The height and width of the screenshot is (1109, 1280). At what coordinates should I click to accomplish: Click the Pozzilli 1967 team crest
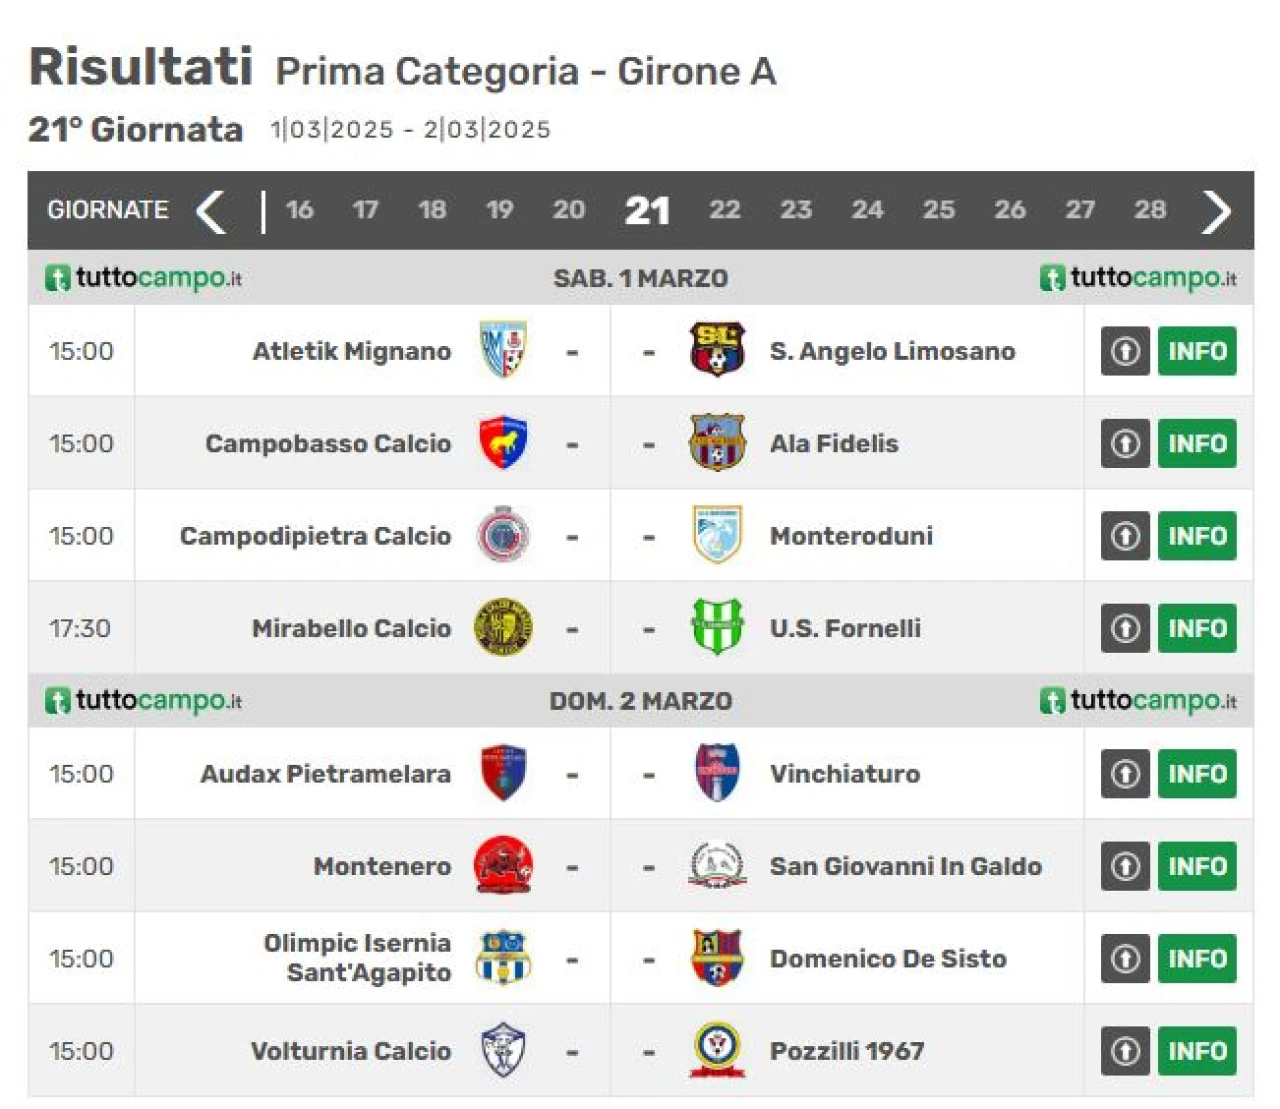click(717, 1050)
